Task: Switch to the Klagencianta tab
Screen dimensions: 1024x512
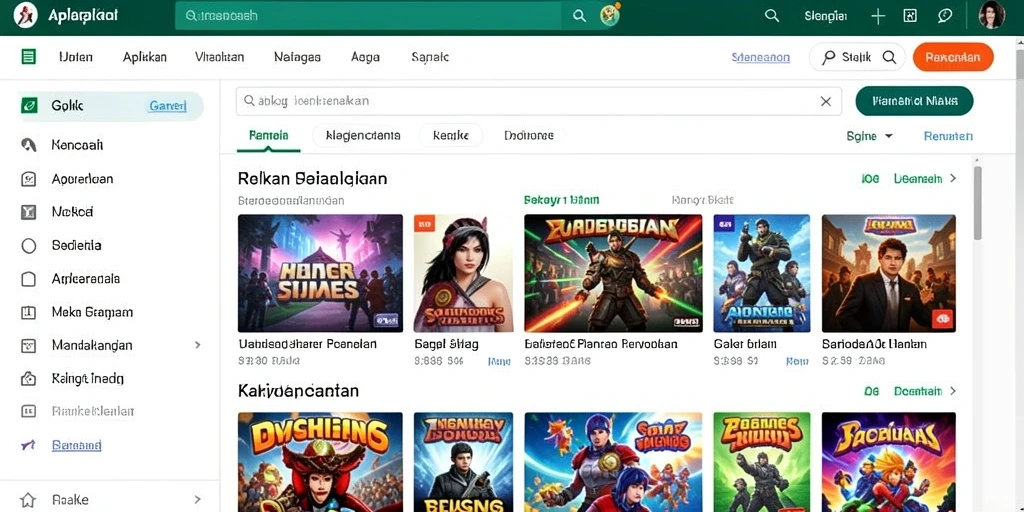Action: [362, 135]
